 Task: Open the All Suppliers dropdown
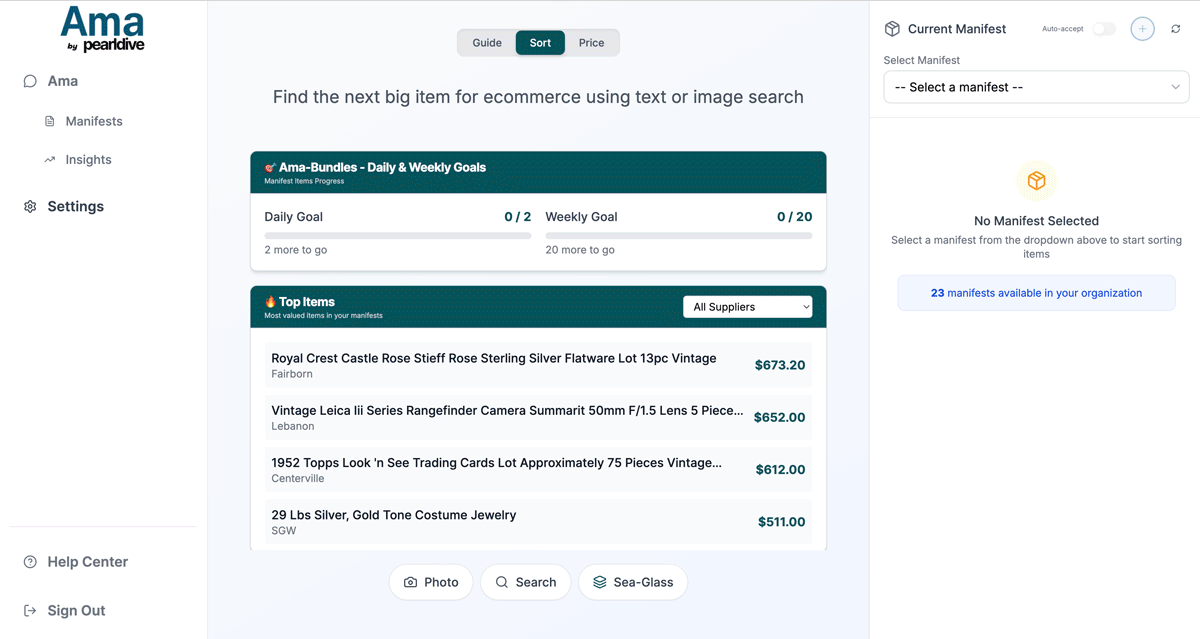point(748,307)
